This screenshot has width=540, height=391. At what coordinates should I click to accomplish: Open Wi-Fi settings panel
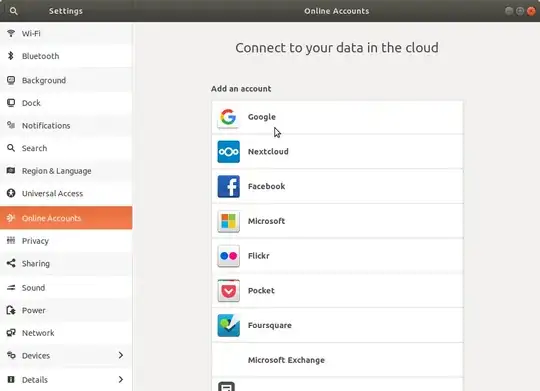[x=66, y=33]
